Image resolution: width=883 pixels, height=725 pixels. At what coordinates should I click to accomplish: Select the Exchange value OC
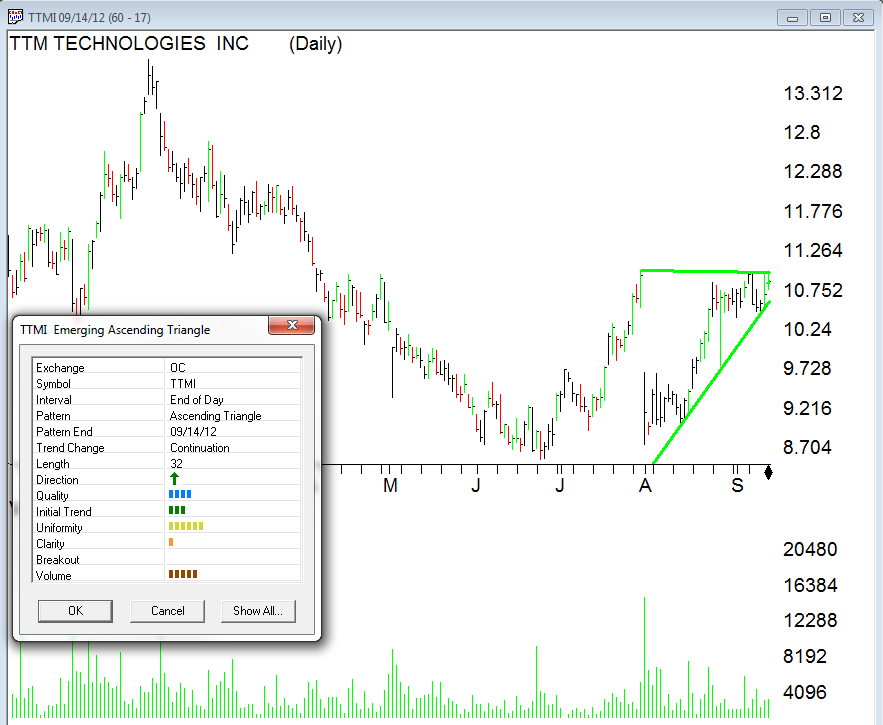[x=178, y=368]
